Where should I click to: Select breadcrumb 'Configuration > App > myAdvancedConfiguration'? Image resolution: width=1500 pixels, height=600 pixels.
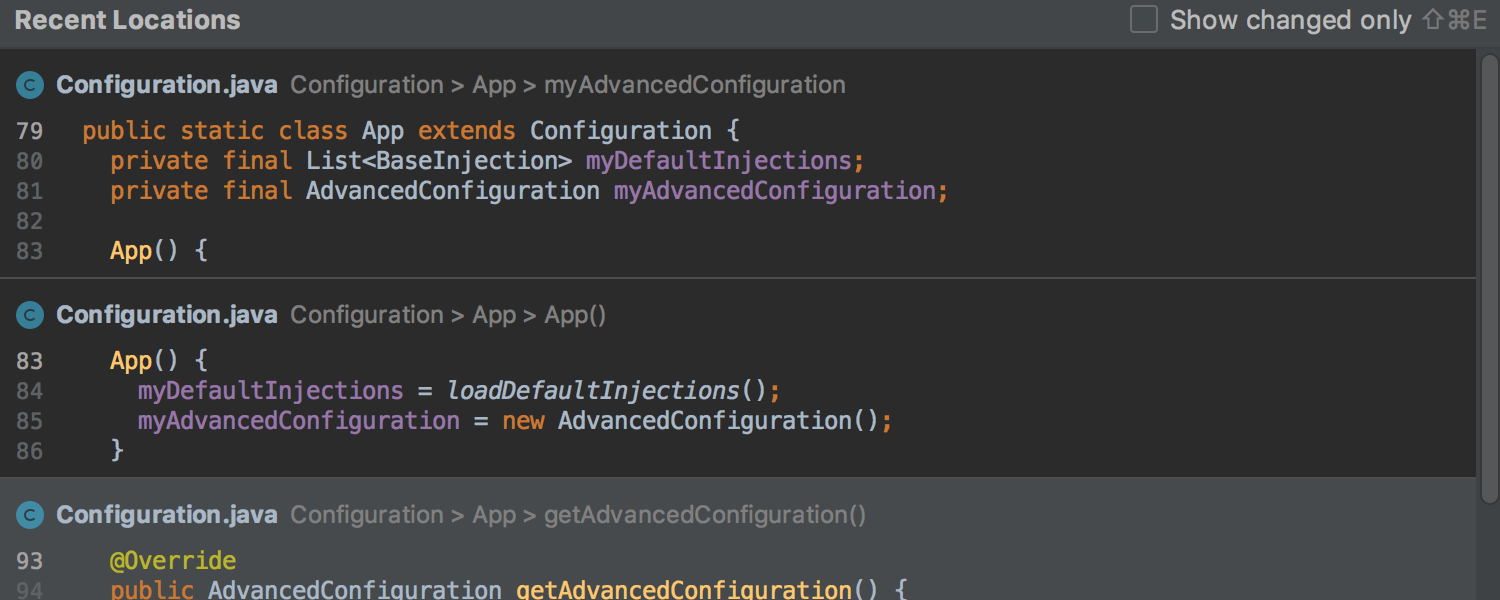click(567, 85)
